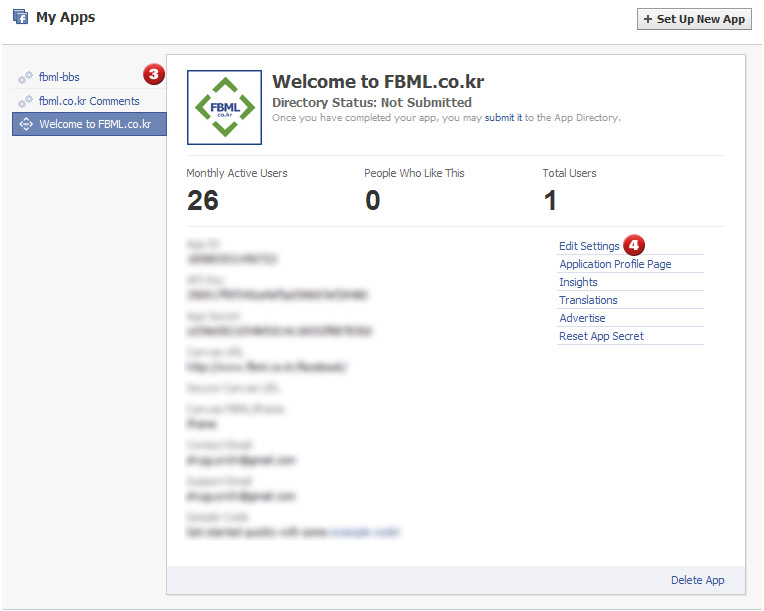
Task: Click the Directory Status: Not Submitted text
Action: [371, 102]
